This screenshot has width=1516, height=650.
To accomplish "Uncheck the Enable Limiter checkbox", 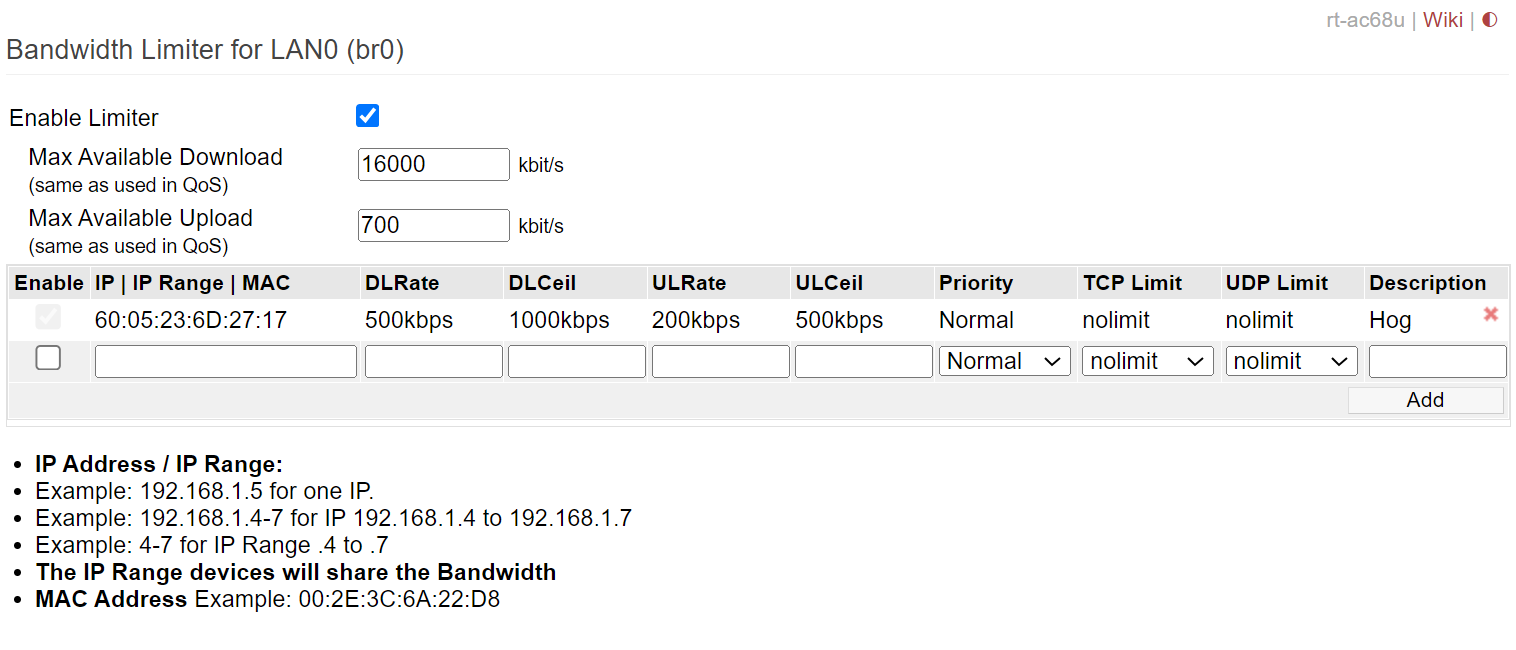I will pyautogui.click(x=368, y=116).
